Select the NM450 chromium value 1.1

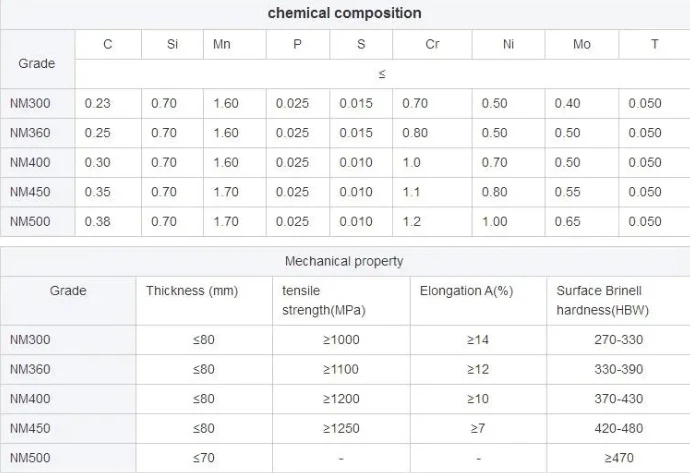click(x=411, y=192)
